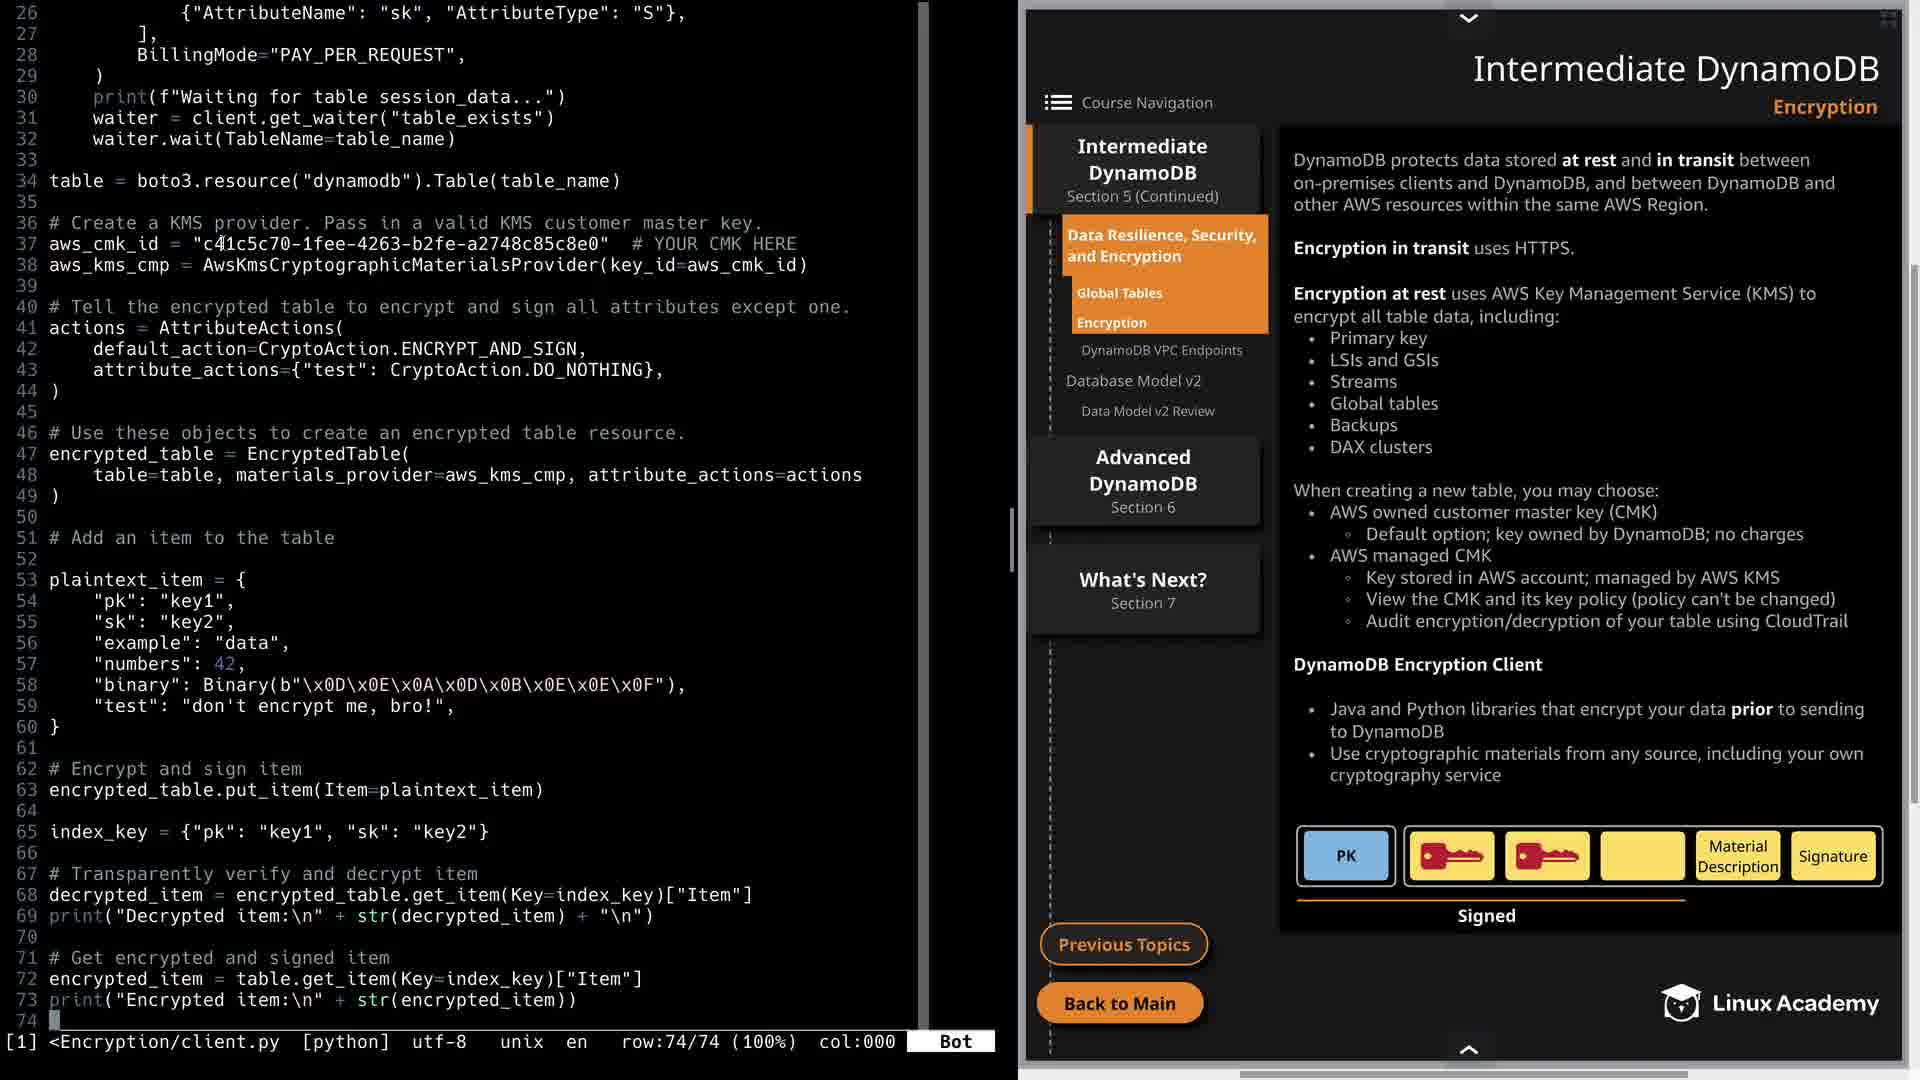This screenshot has width=1920, height=1080.
Task: Select Data Resilience, Security, and Encryption
Action: pyautogui.click(x=1161, y=245)
